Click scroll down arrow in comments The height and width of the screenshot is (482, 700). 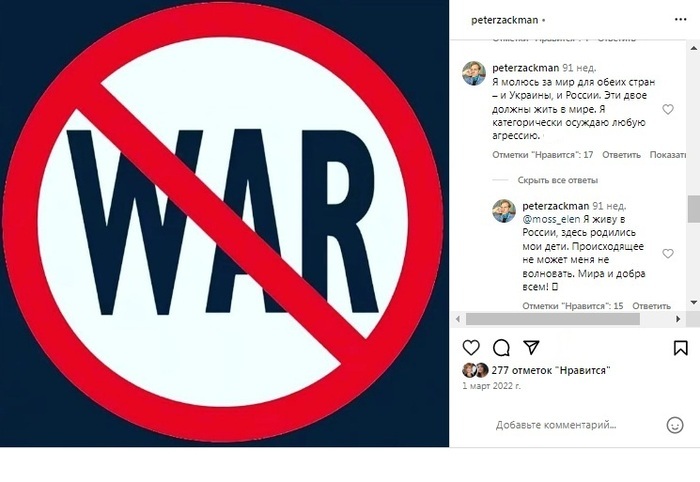point(694,302)
